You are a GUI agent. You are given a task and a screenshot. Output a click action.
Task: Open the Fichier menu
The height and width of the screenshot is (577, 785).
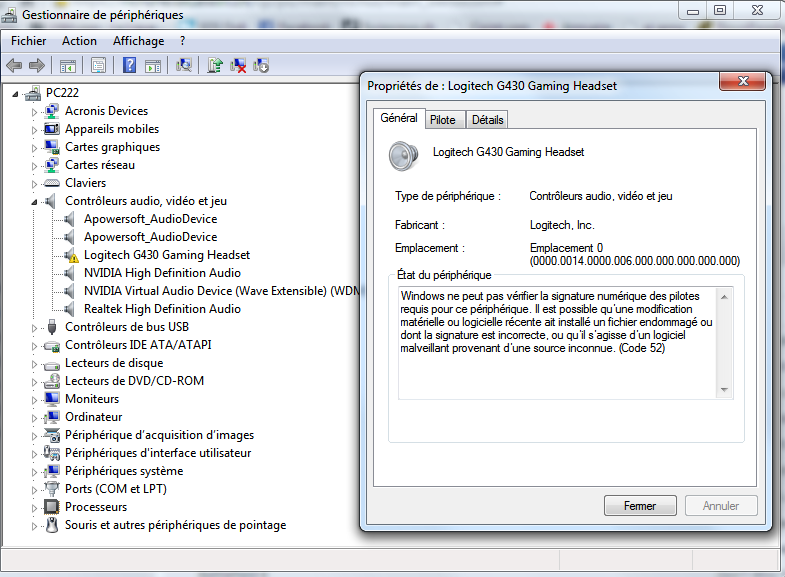29,41
